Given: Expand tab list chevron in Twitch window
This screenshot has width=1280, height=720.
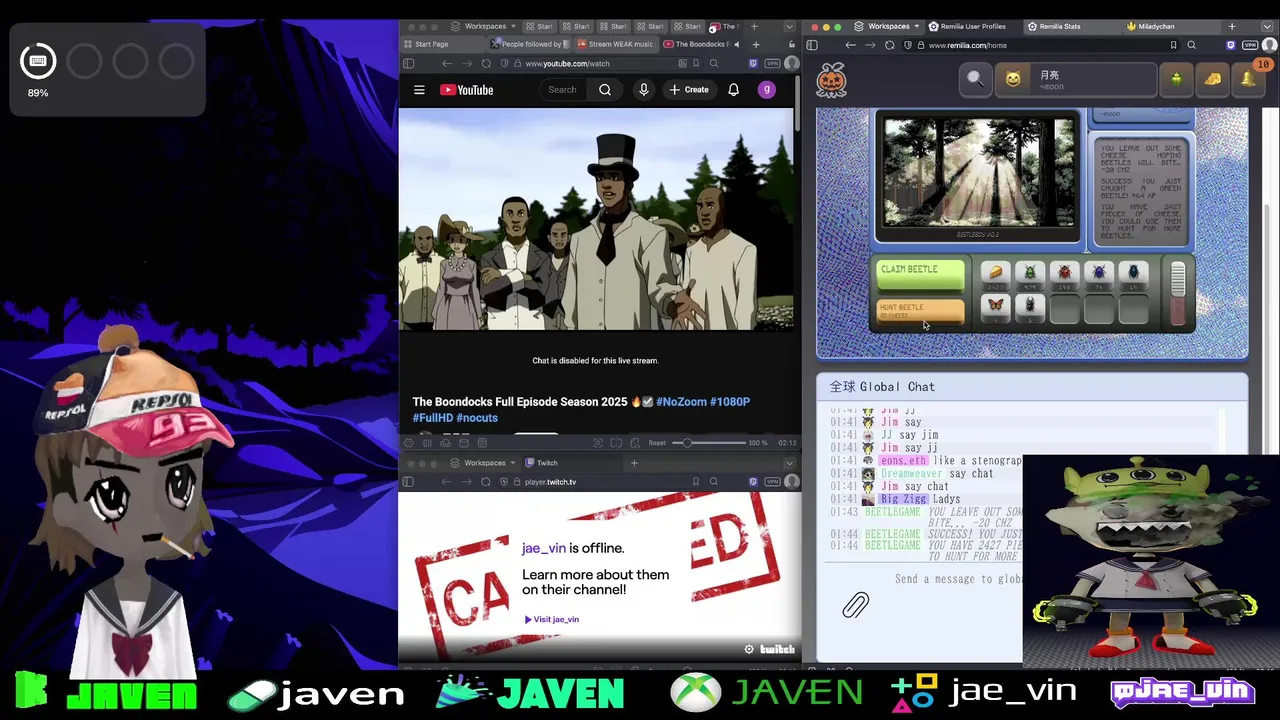Looking at the screenshot, I should click(789, 463).
